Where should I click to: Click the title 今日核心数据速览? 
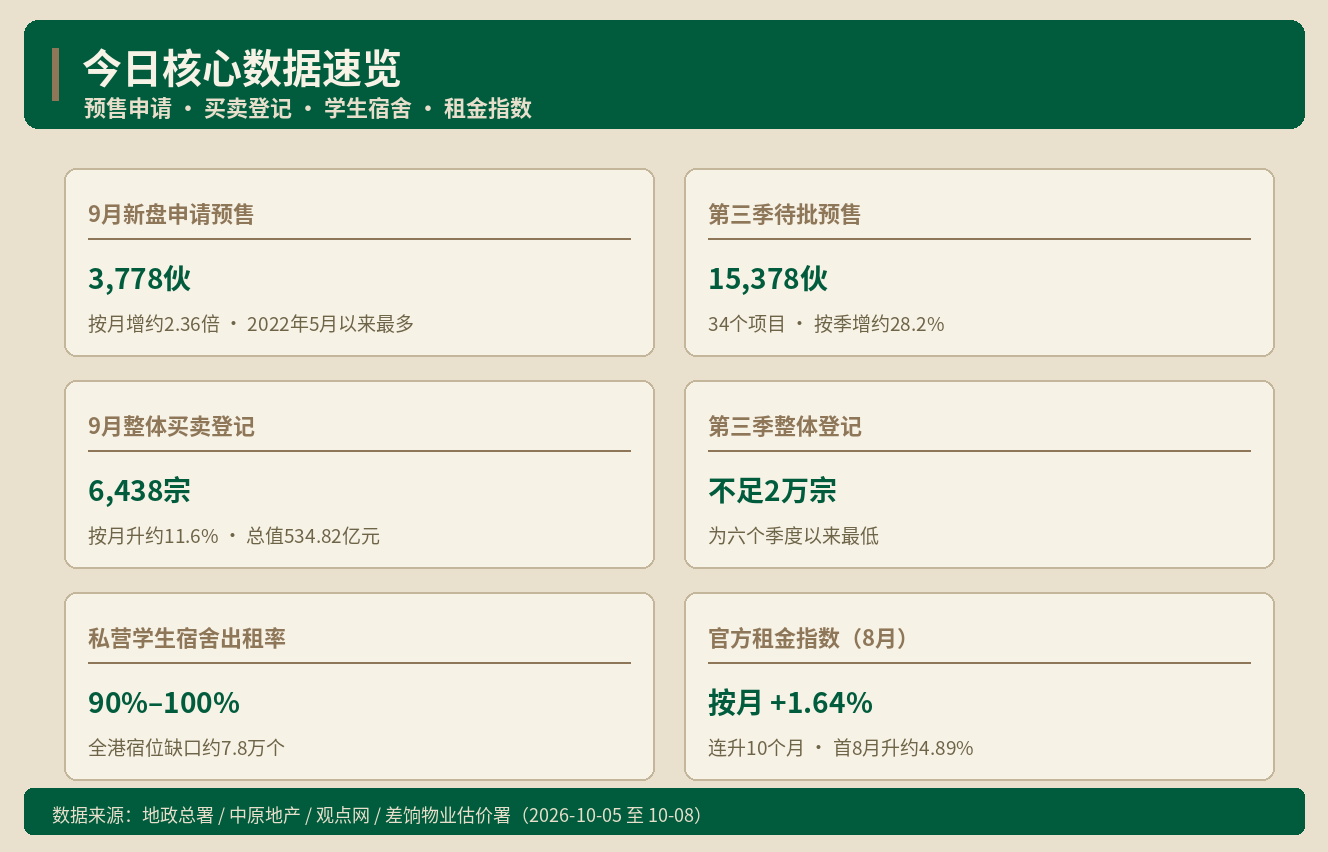[x=242, y=69]
